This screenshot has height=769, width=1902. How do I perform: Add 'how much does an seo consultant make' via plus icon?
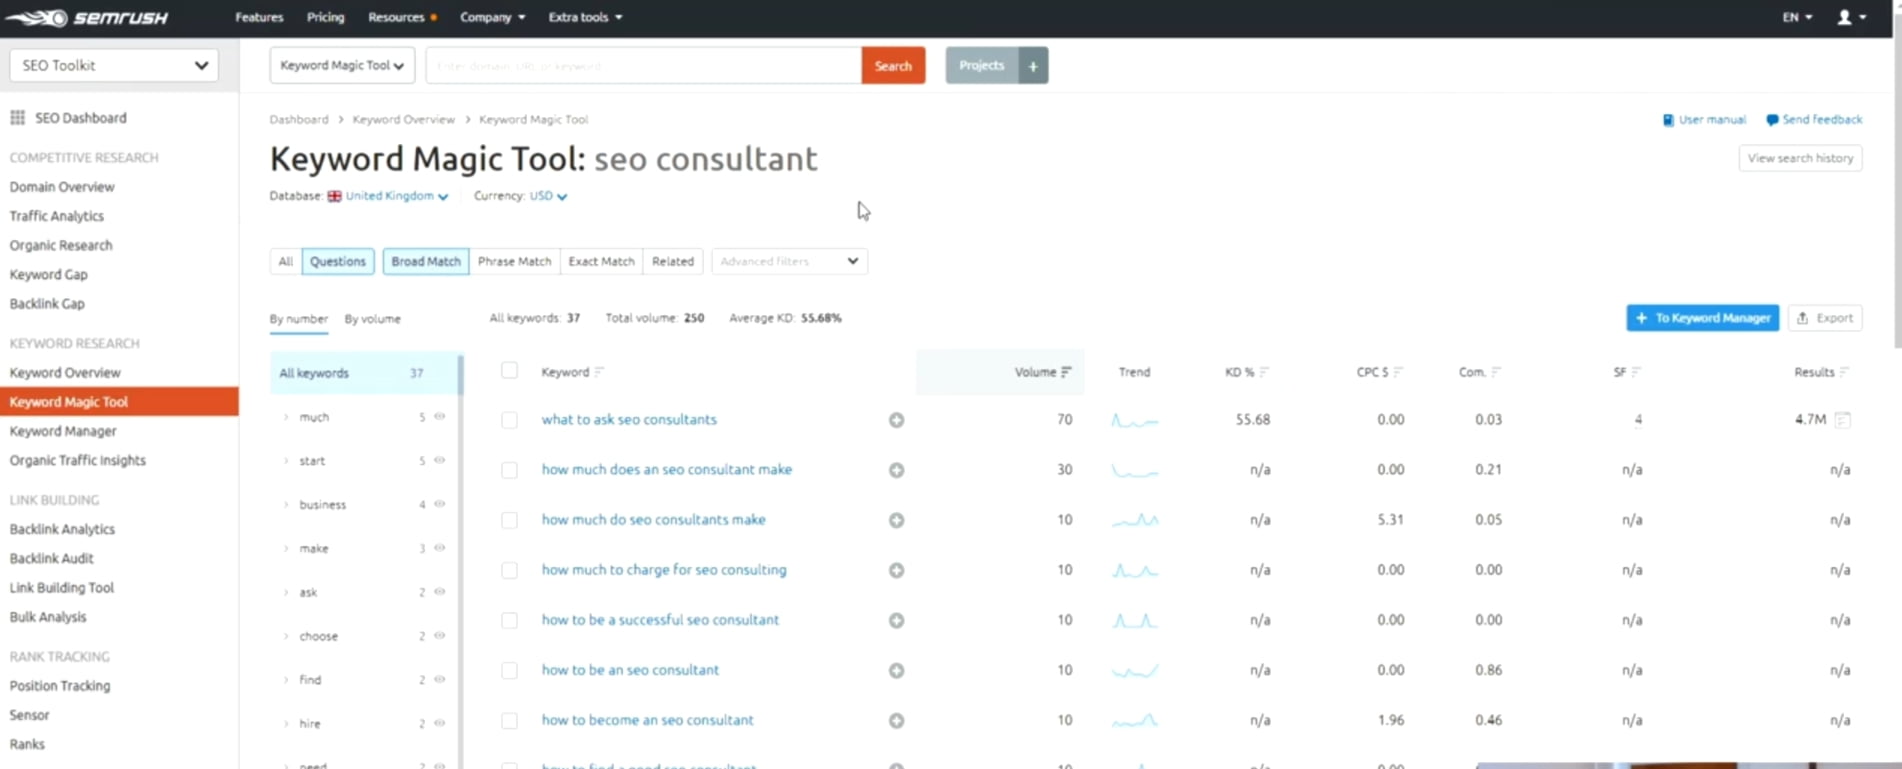point(896,470)
